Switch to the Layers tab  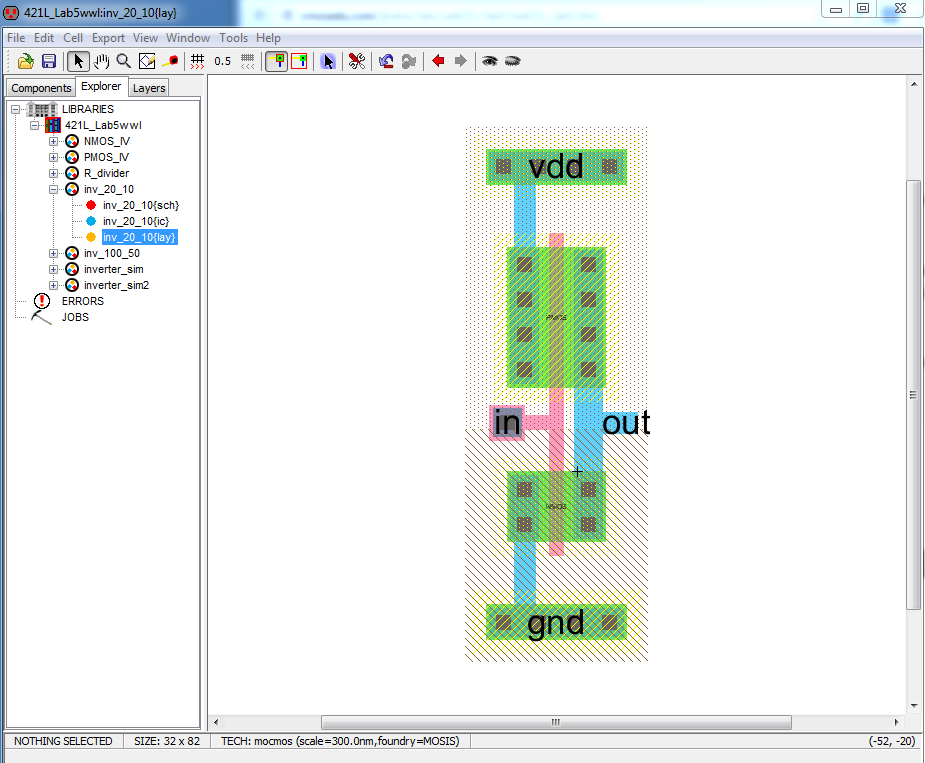[x=149, y=88]
